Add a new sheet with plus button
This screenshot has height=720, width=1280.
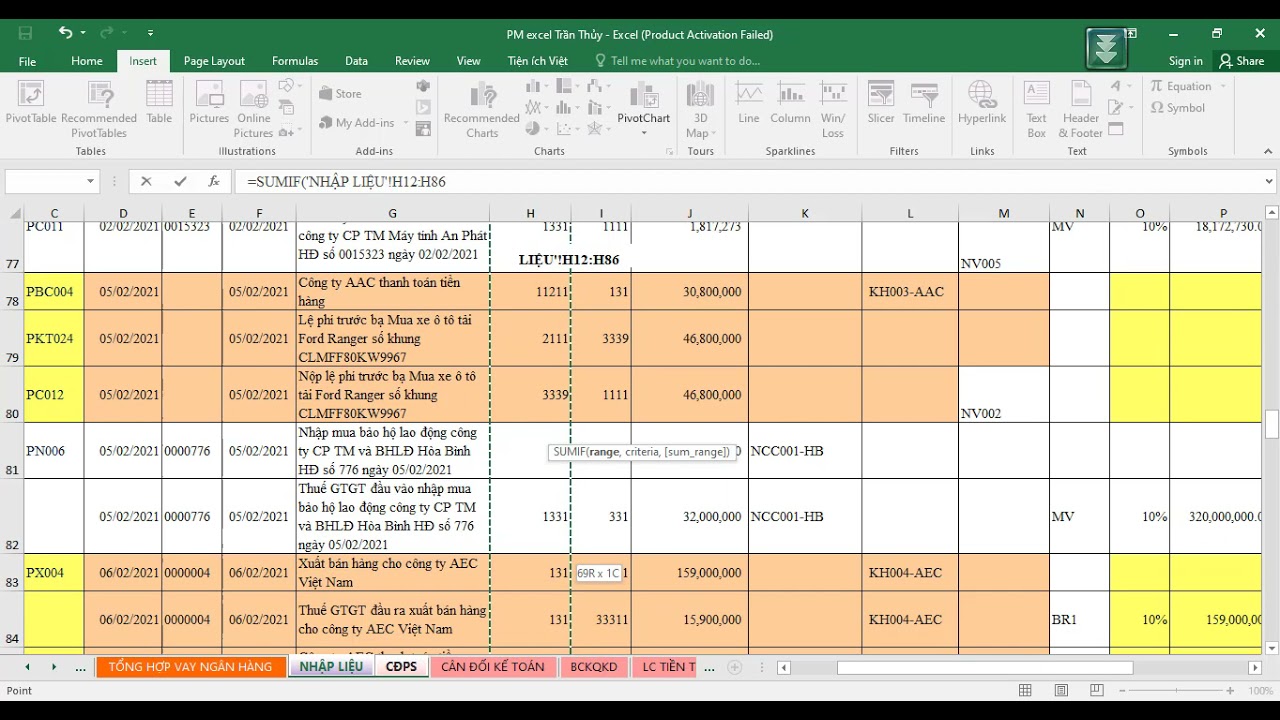(x=735, y=667)
